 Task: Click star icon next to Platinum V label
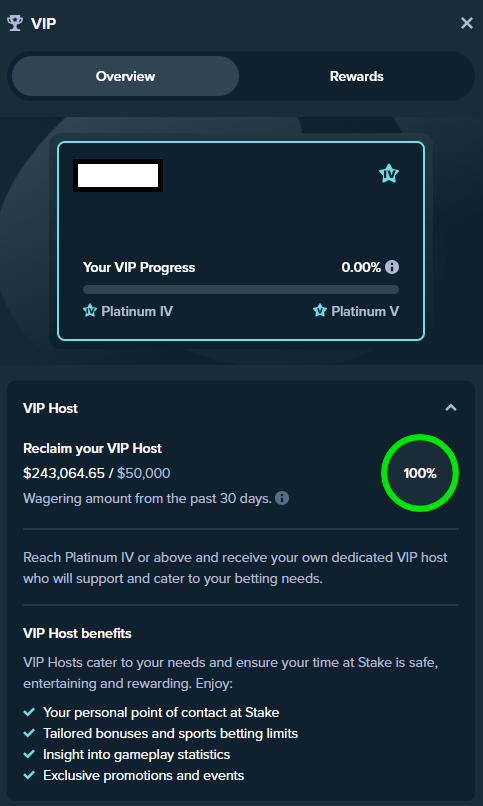click(320, 311)
